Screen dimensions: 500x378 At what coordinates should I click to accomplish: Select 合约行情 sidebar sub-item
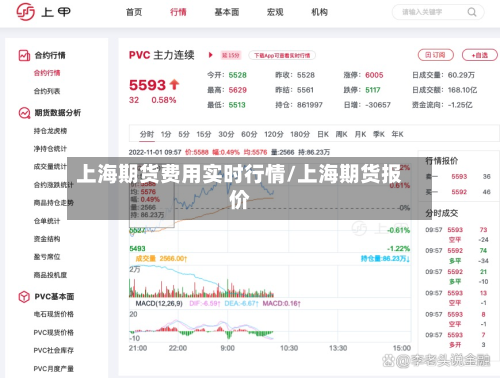(x=47, y=73)
